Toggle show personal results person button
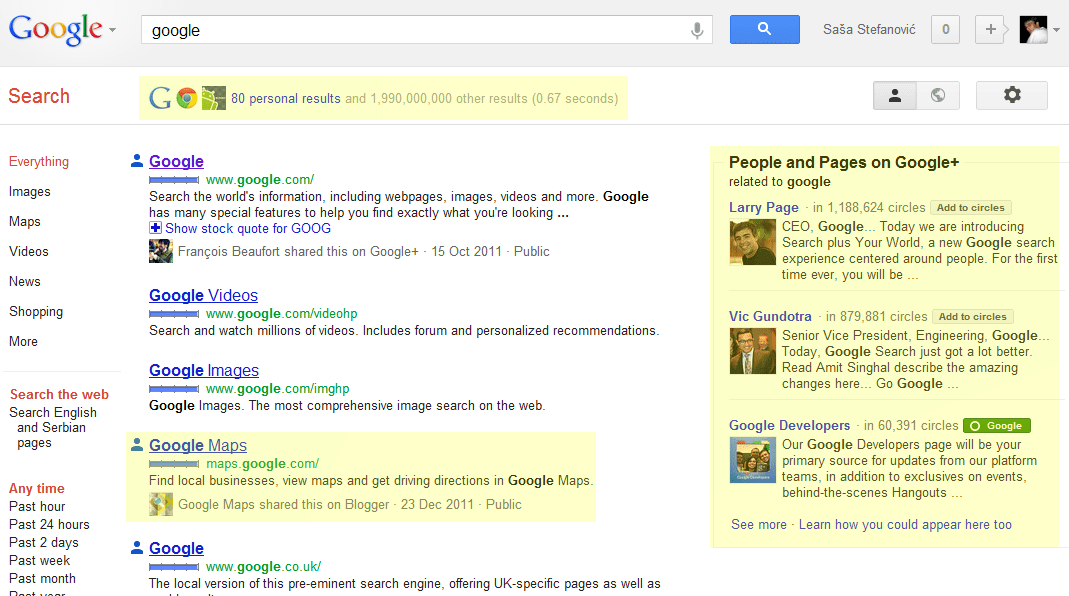Viewport: 1069px width, 596px height. click(894, 95)
